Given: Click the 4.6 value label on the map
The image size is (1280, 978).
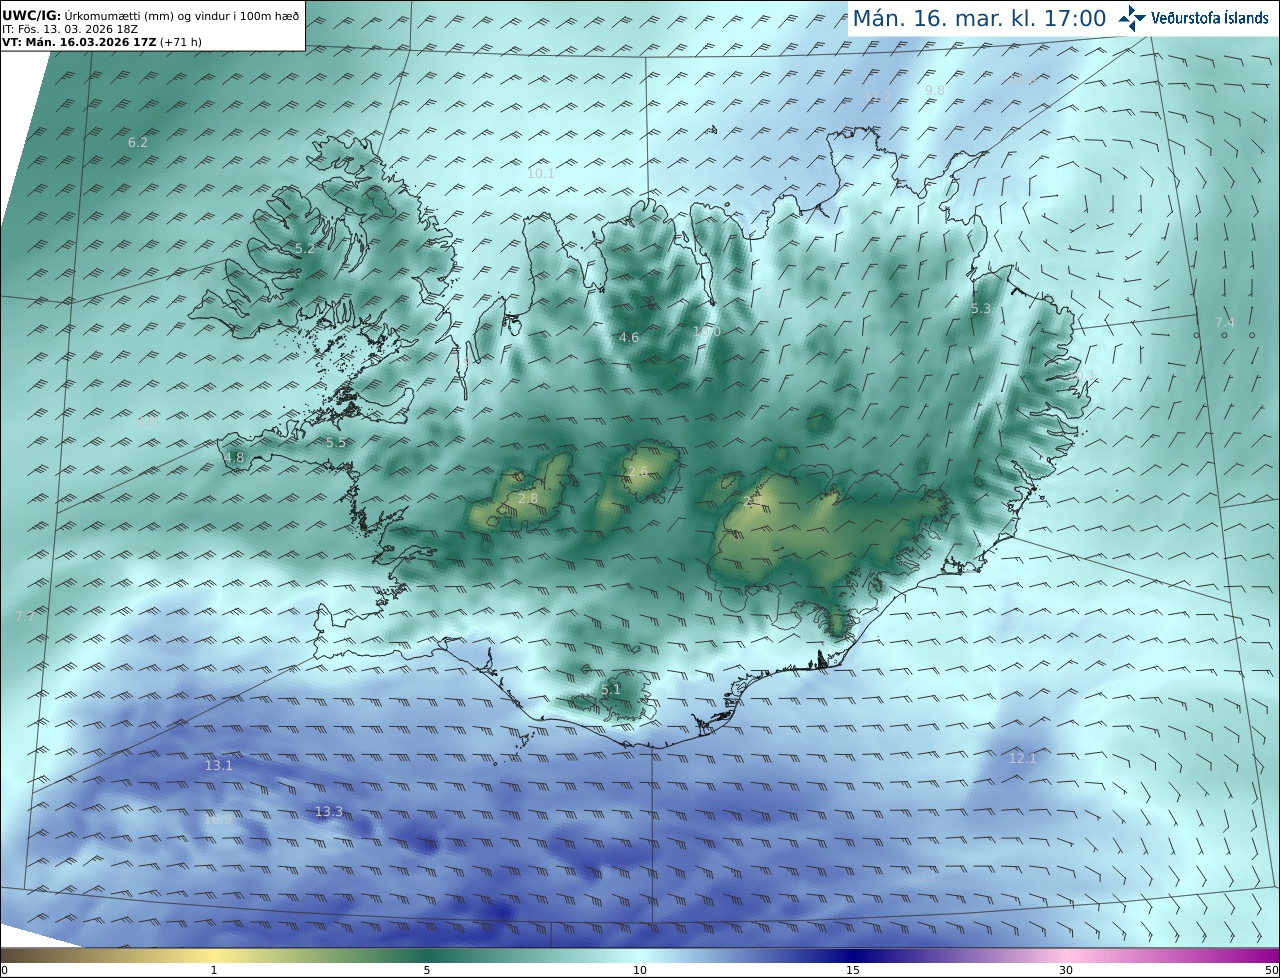Looking at the screenshot, I should tap(629, 338).
